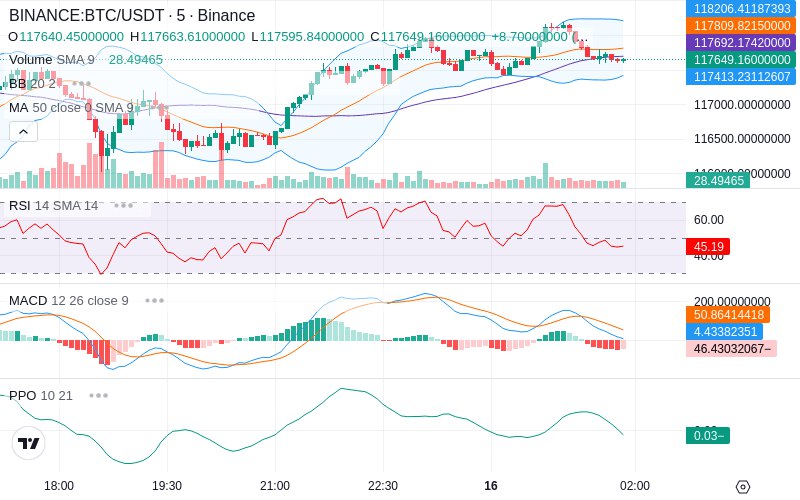Image resolution: width=800 pixels, height=500 pixels.
Task: Open more options for BB 20 2 indicator
Action: [82, 83]
